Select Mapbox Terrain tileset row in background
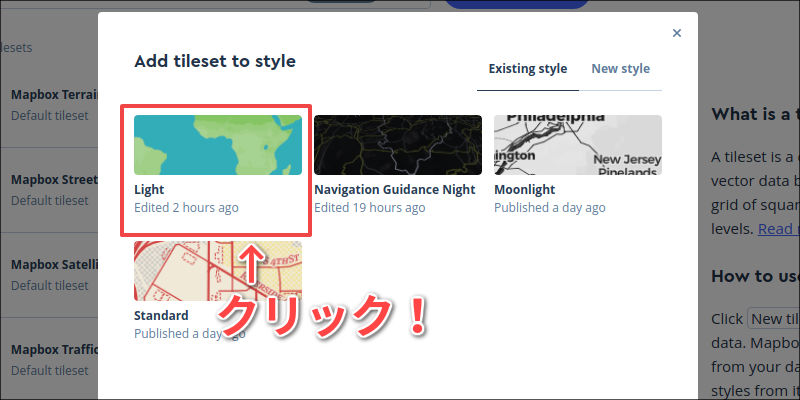This screenshot has height=400, width=800. pyautogui.click(x=49, y=105)
